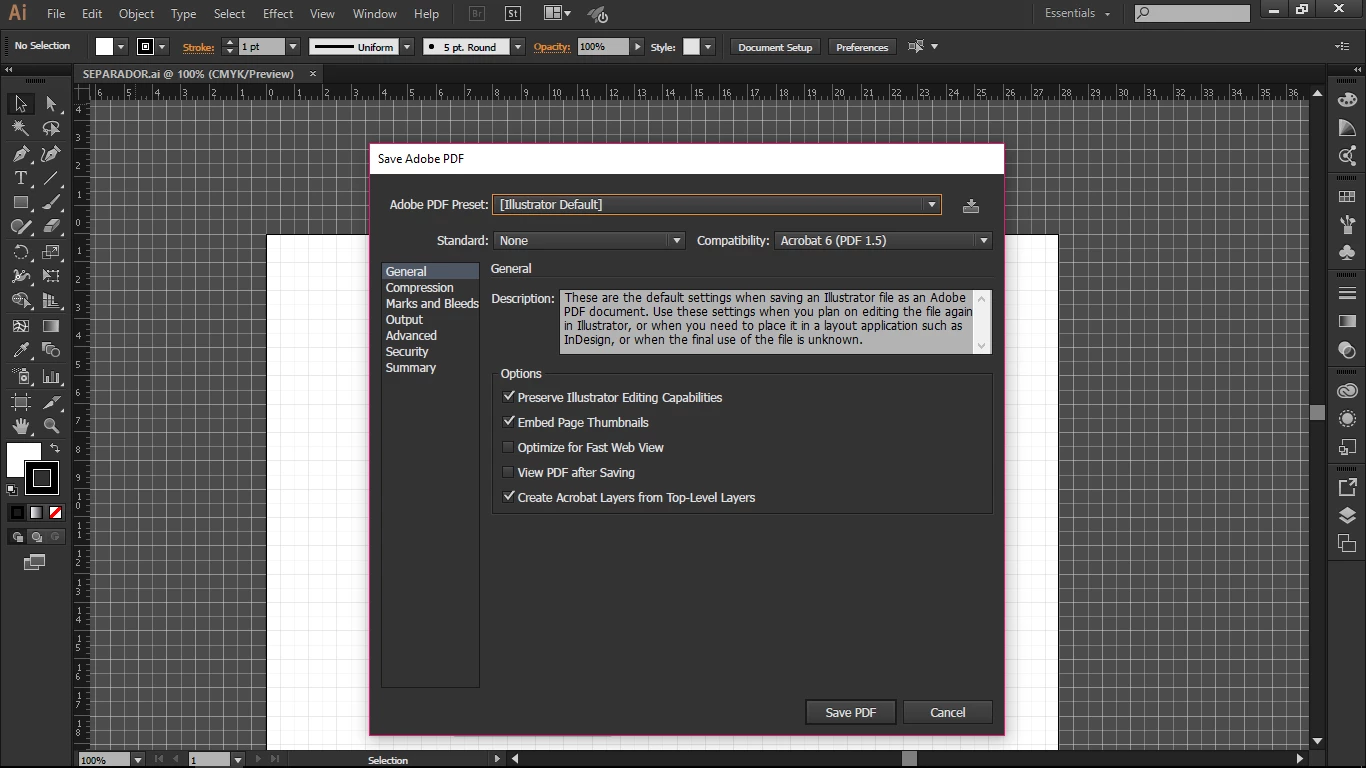Select the Artboard tool
Image resolution: width=1366 pixels, height=768 pixels.
(20, 401)
